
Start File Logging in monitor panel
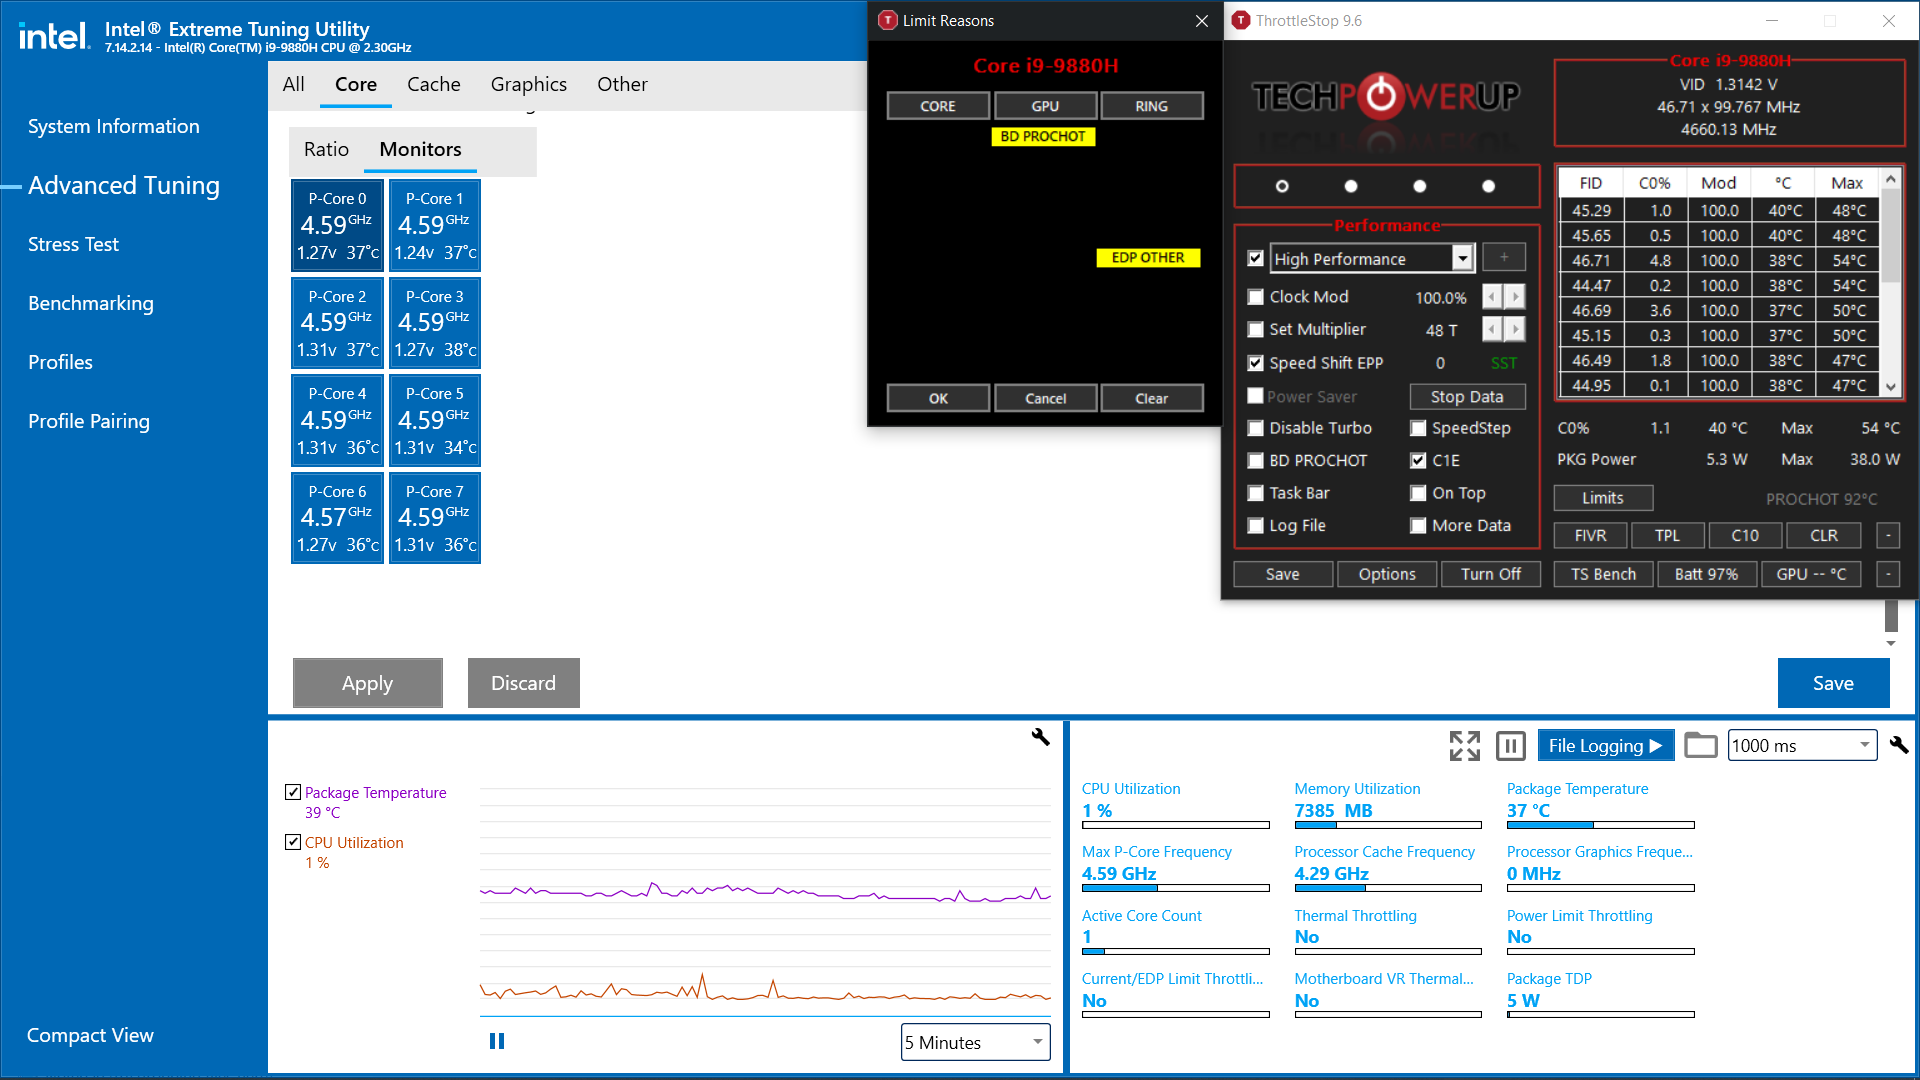pos(1605,745)
